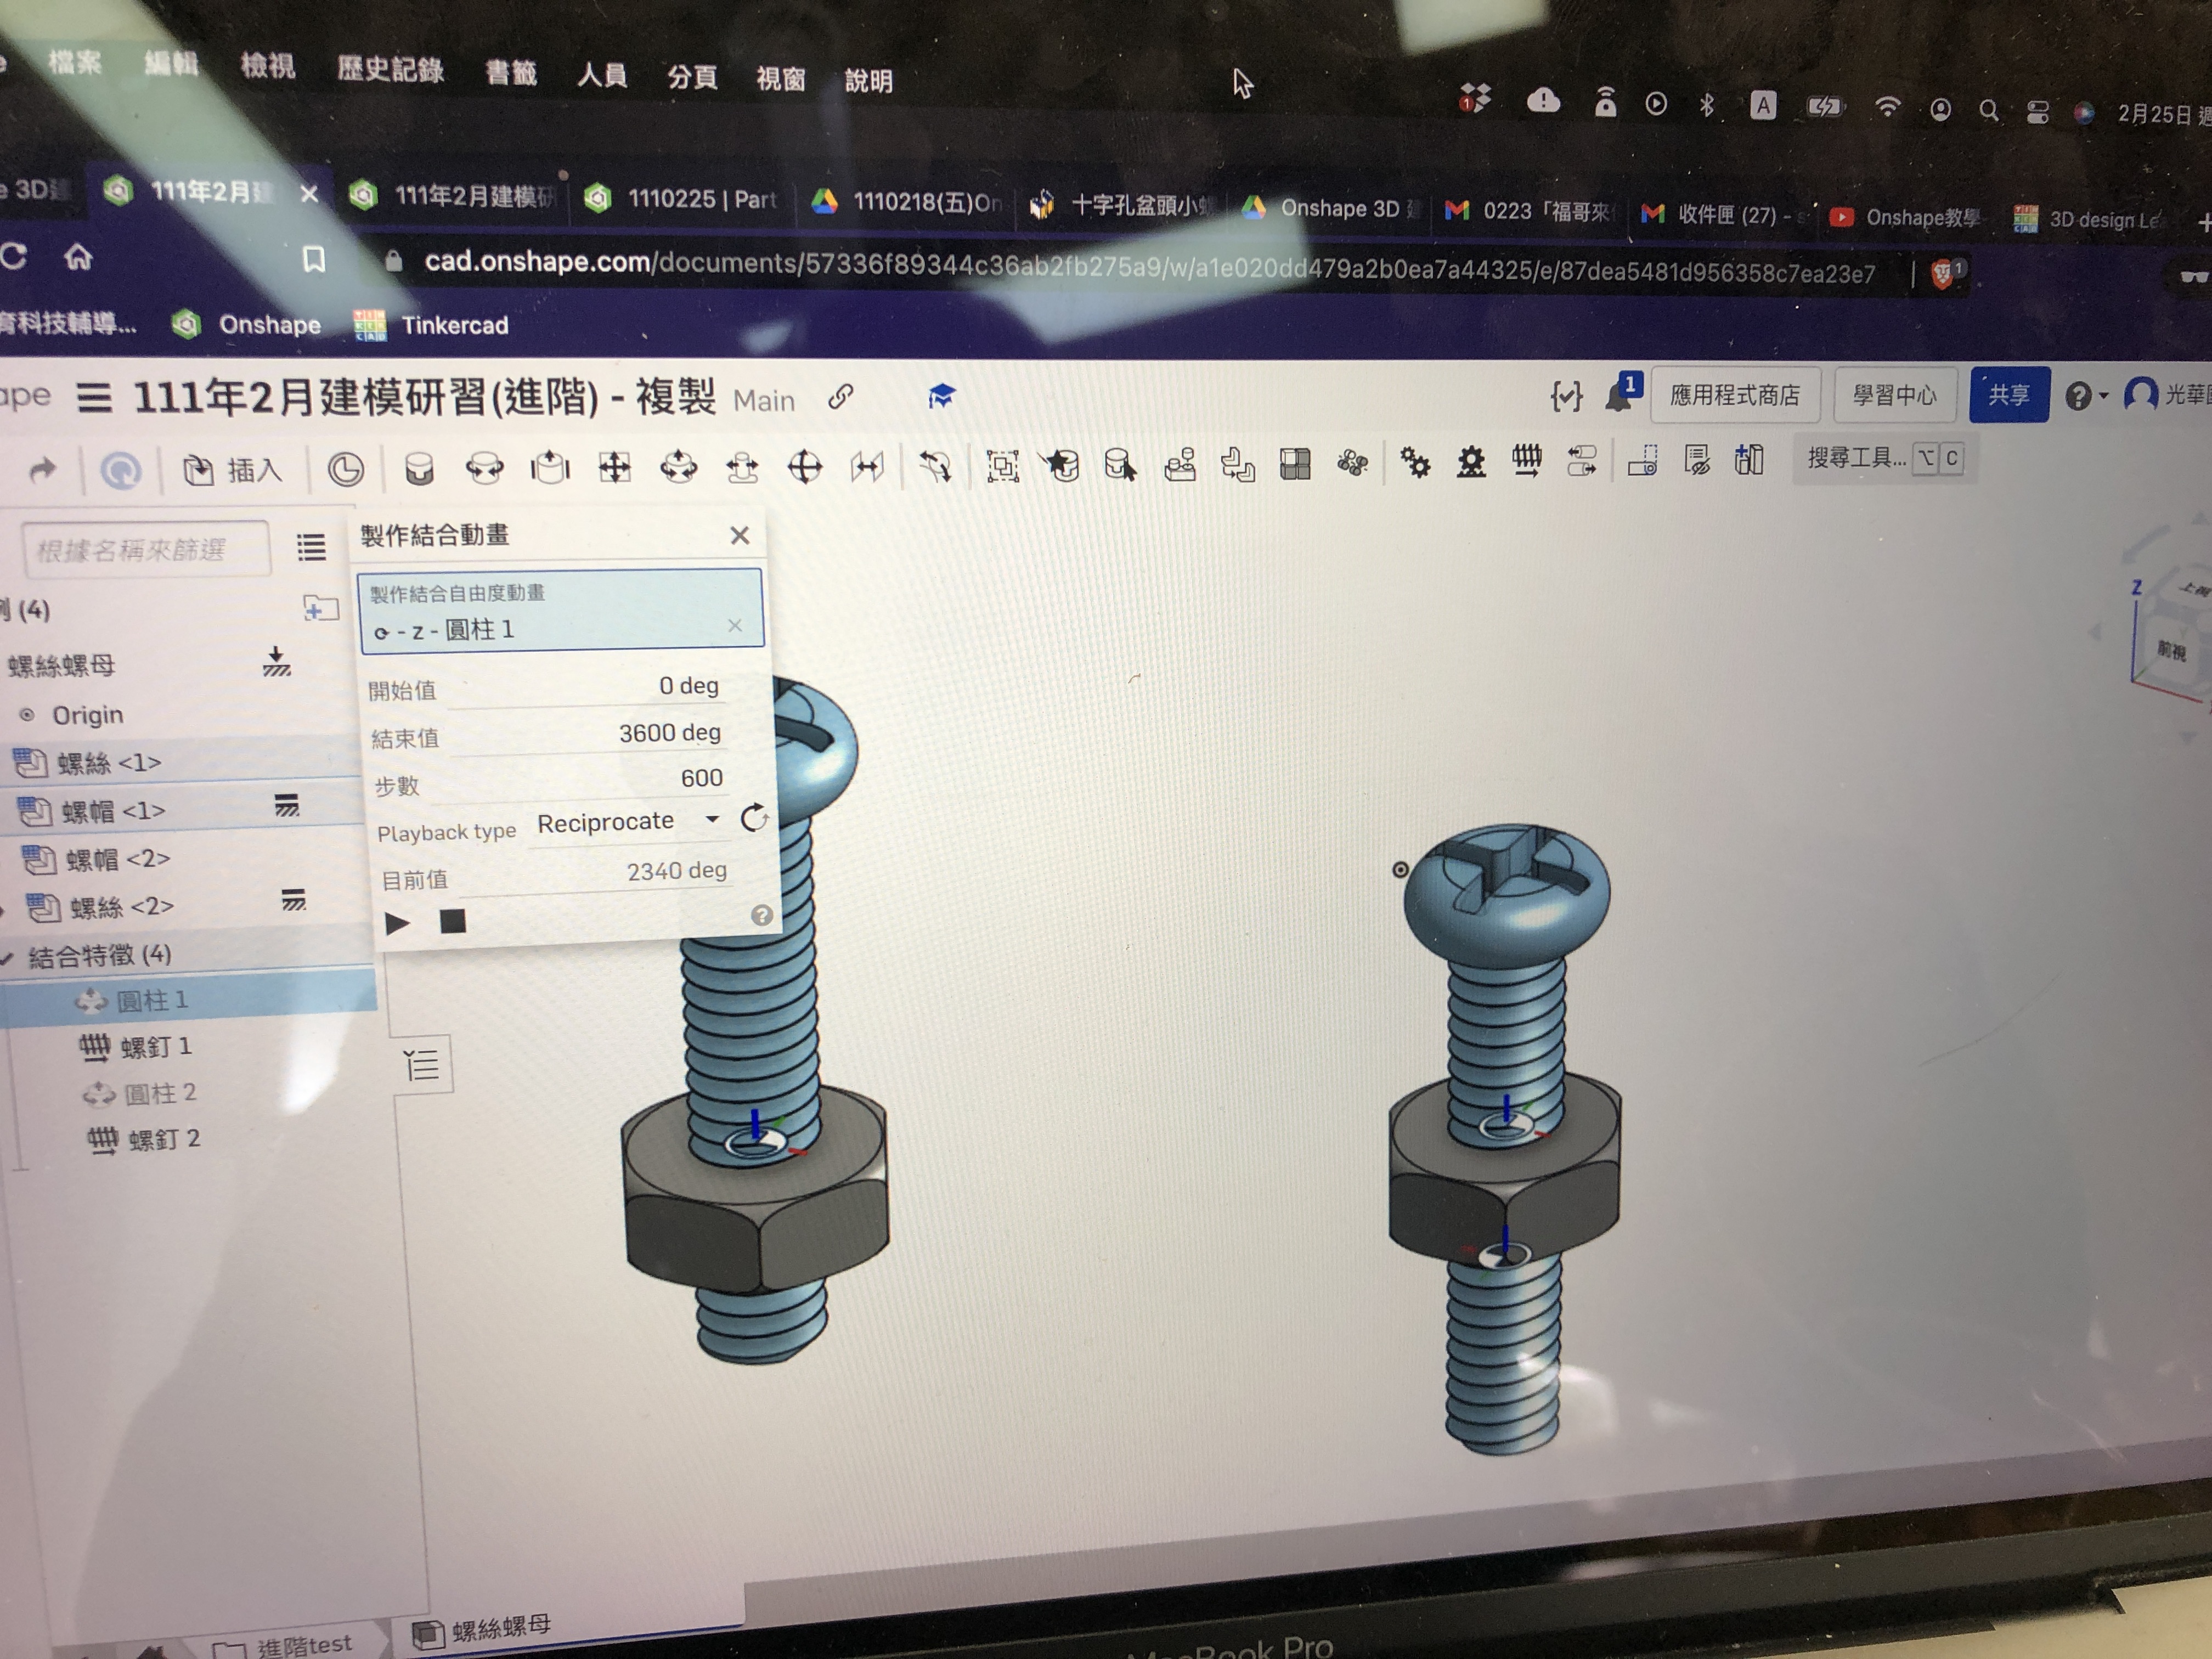Select mate feature 螺釘 2
Screen dimensions: 2212x1659
tap(144, 1139)
